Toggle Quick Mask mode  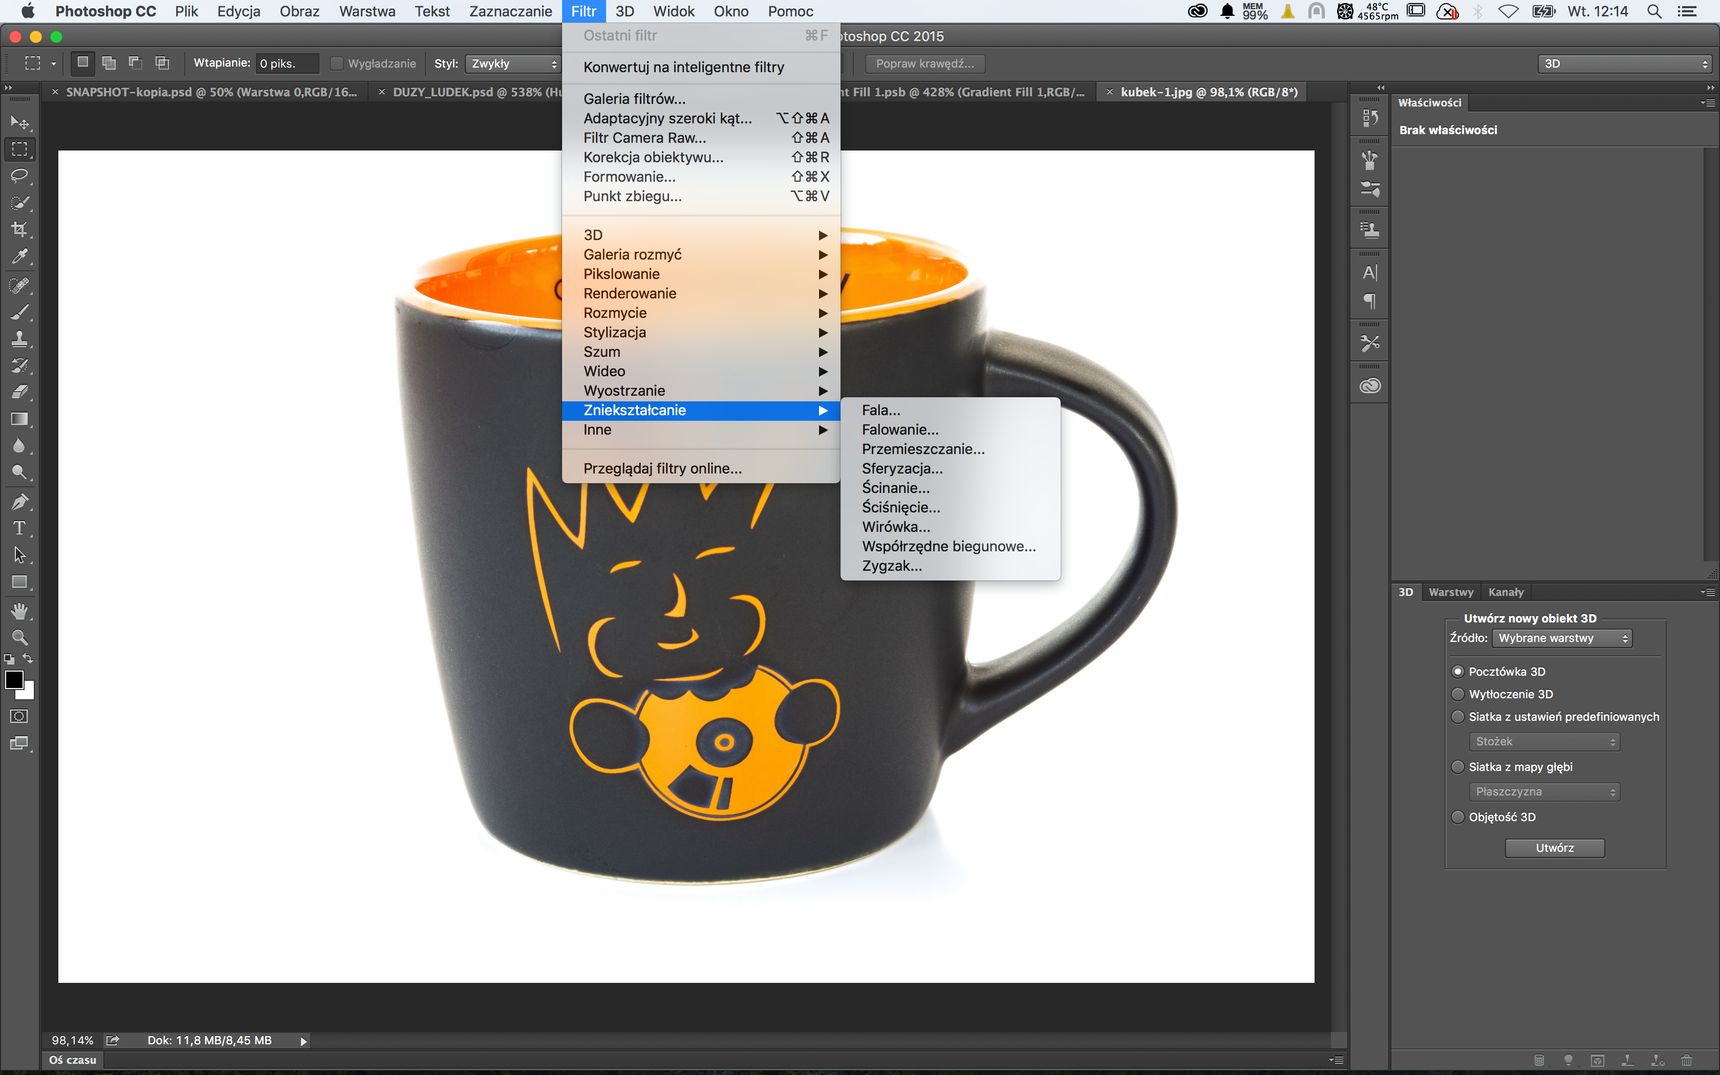19,716
